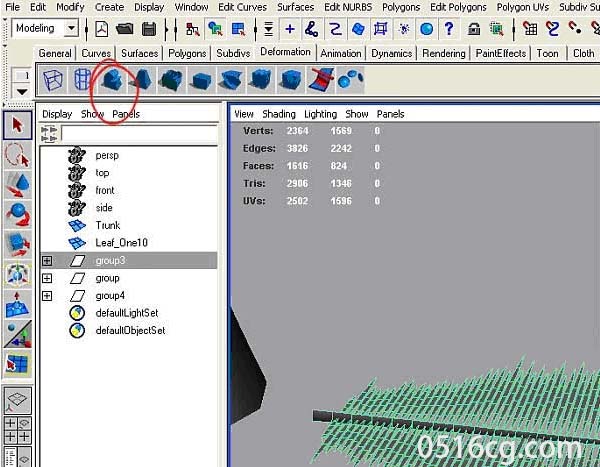Open the shelf options down-arrow menu
The height and width of the screenshot is (467, 600).
click(22, 92)
